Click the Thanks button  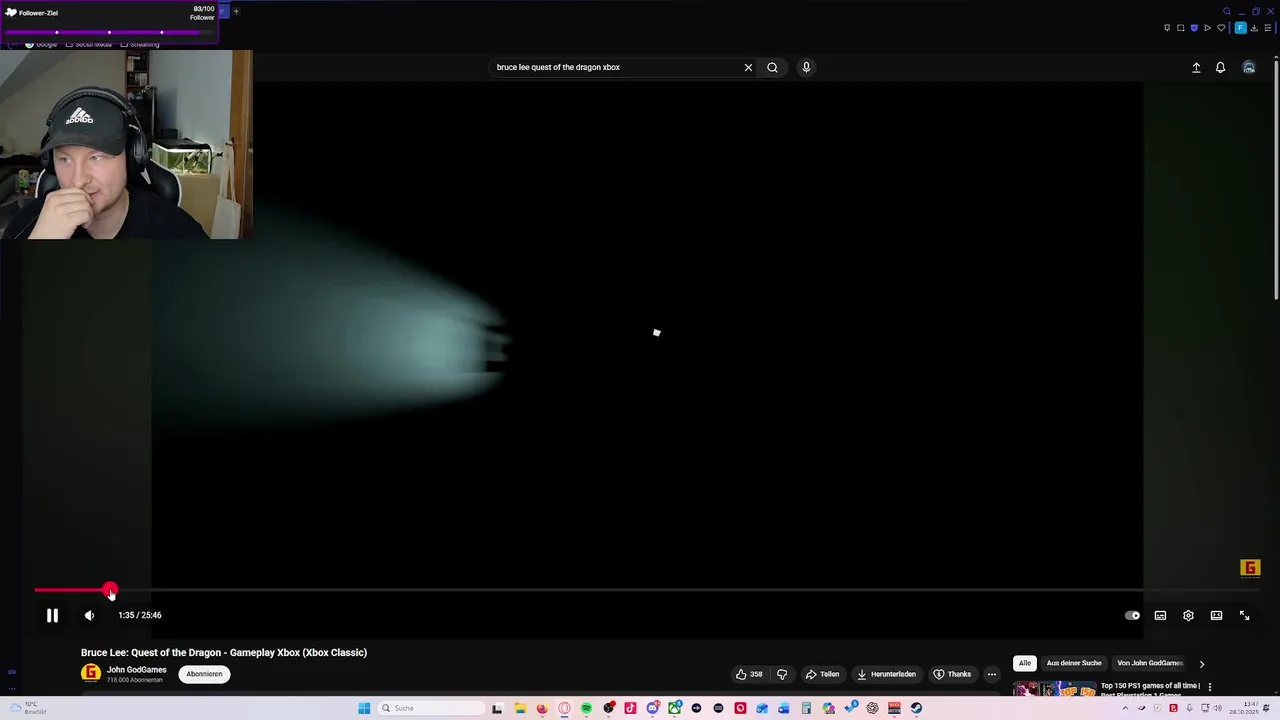pos(952,674)
